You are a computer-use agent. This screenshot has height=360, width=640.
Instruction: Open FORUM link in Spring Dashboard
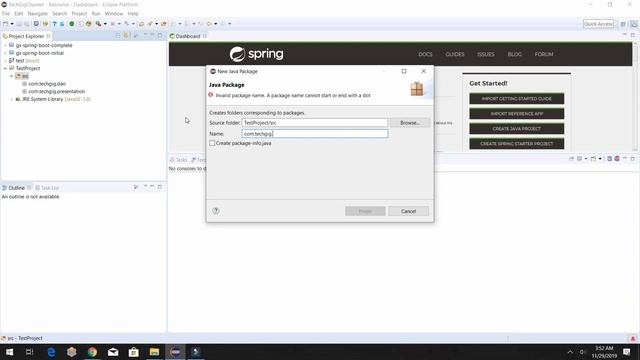(x=544, y=54)
